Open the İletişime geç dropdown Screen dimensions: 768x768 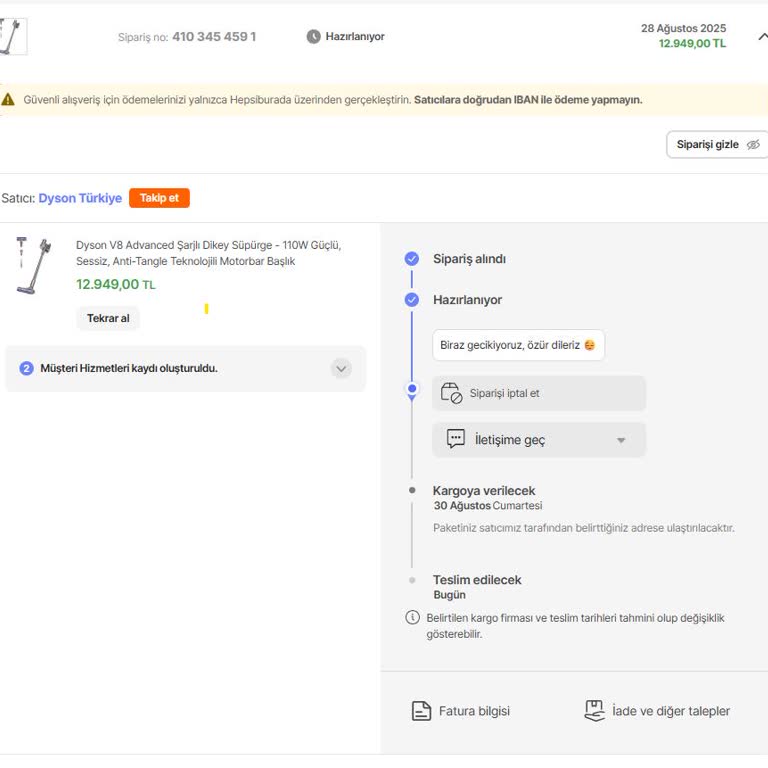pyautogui.click(x=620, y=440)
